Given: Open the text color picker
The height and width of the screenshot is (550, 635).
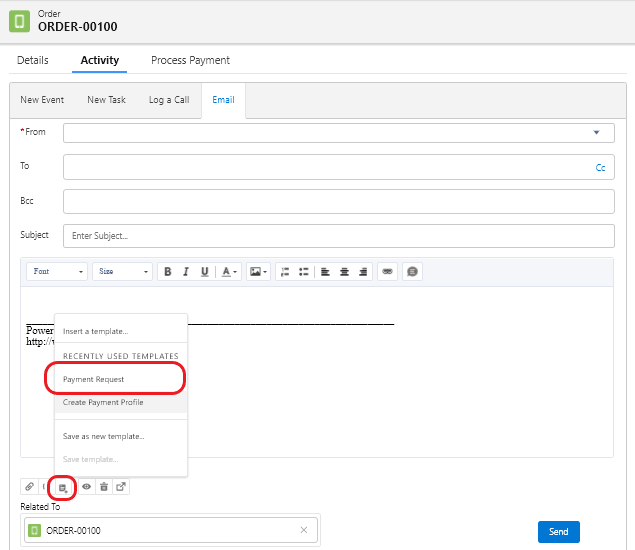Looking at the screenshot, I should 230,272.
